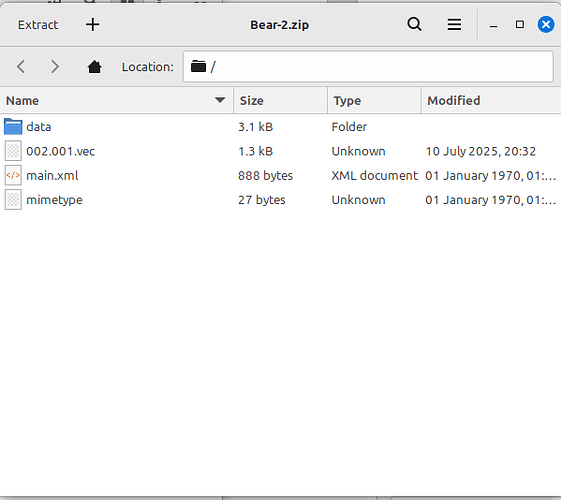
Task: Select the main.xml file icon
Action: (x=13, y=175)
